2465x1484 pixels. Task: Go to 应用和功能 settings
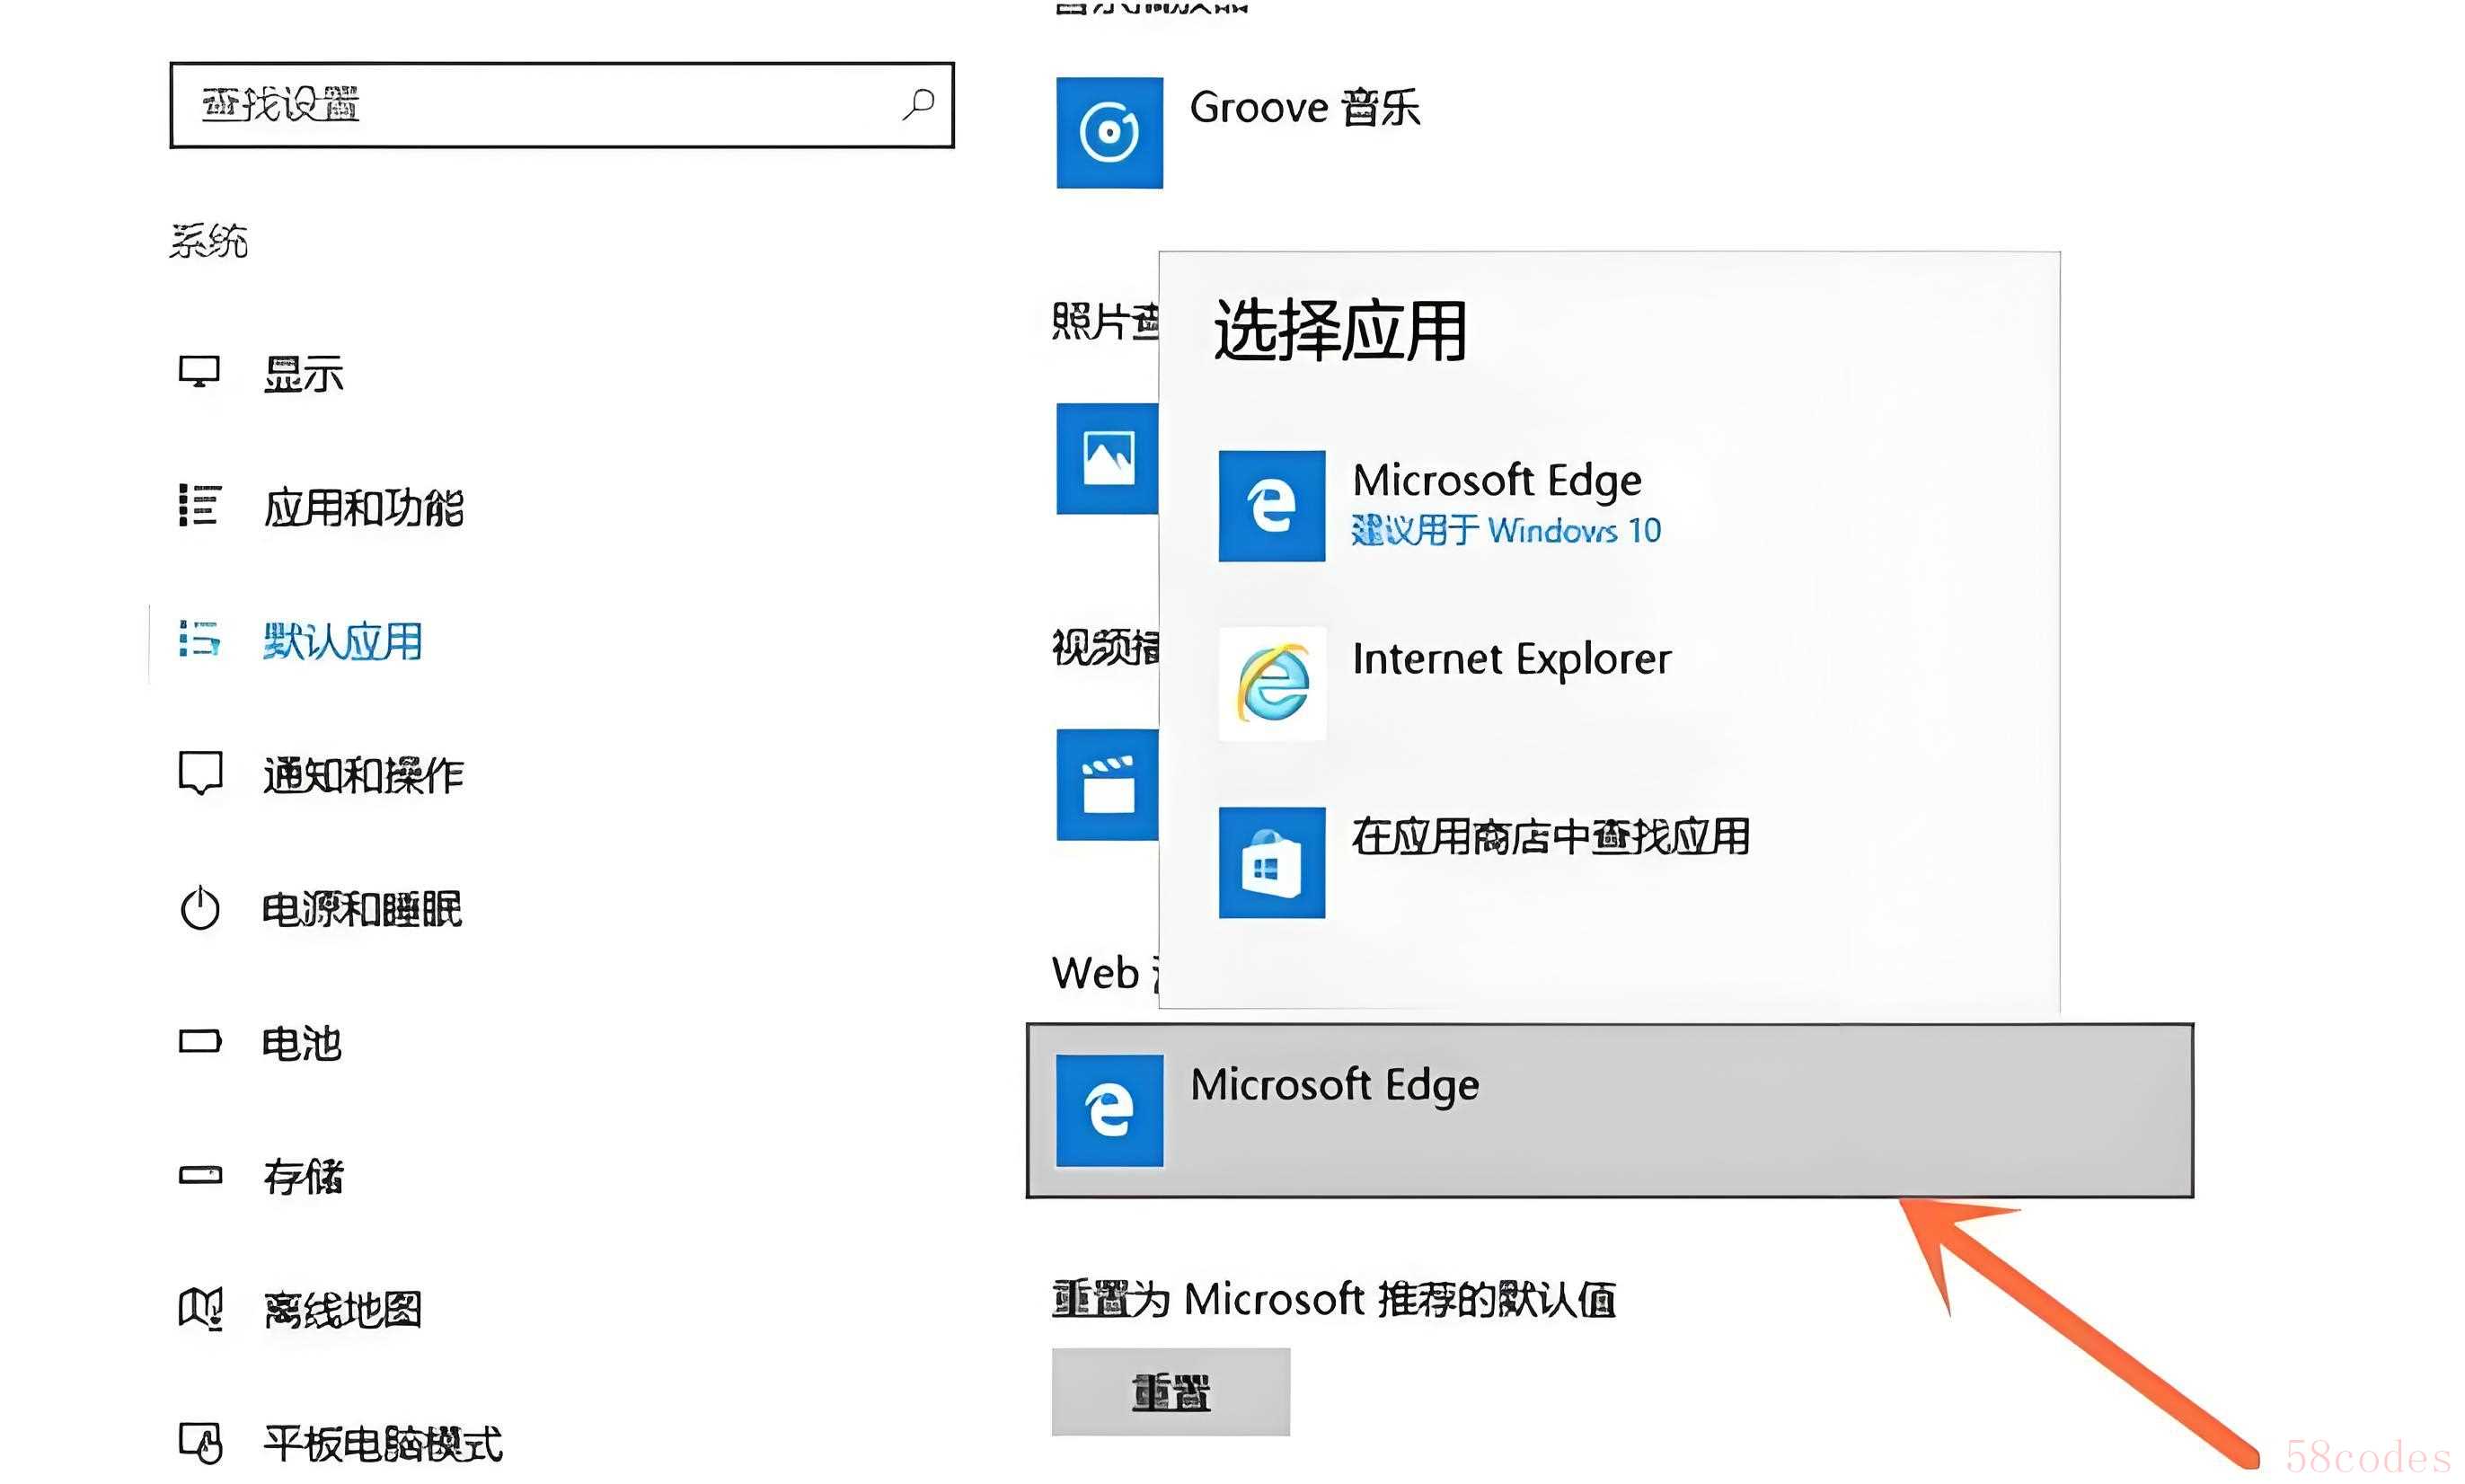click(x=363, y=508)
